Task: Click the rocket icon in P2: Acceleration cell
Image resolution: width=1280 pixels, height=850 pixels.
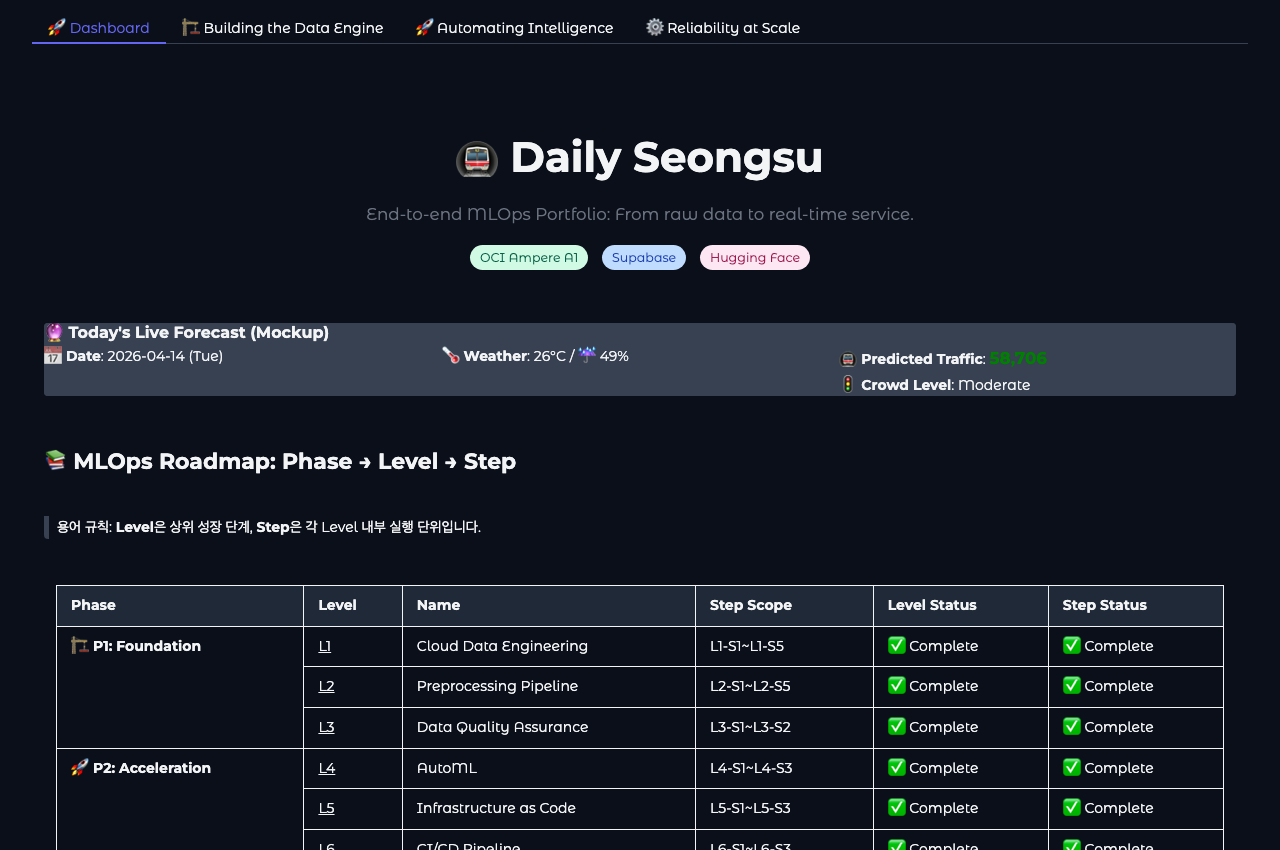Action: (x=80, y=768)
